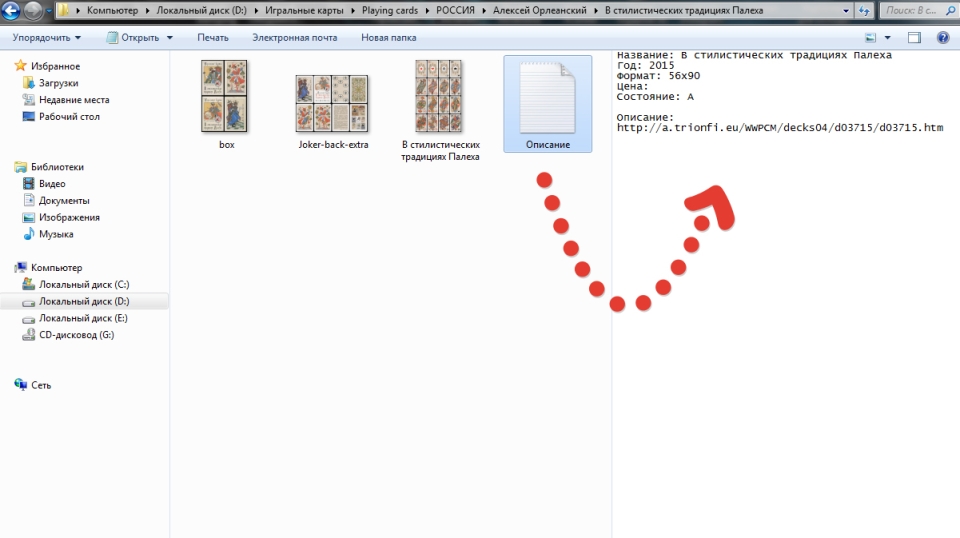The height and width of the screenshot is (538, 960).
Task: Open the Музыка library
Action: (x=56, y=234)
